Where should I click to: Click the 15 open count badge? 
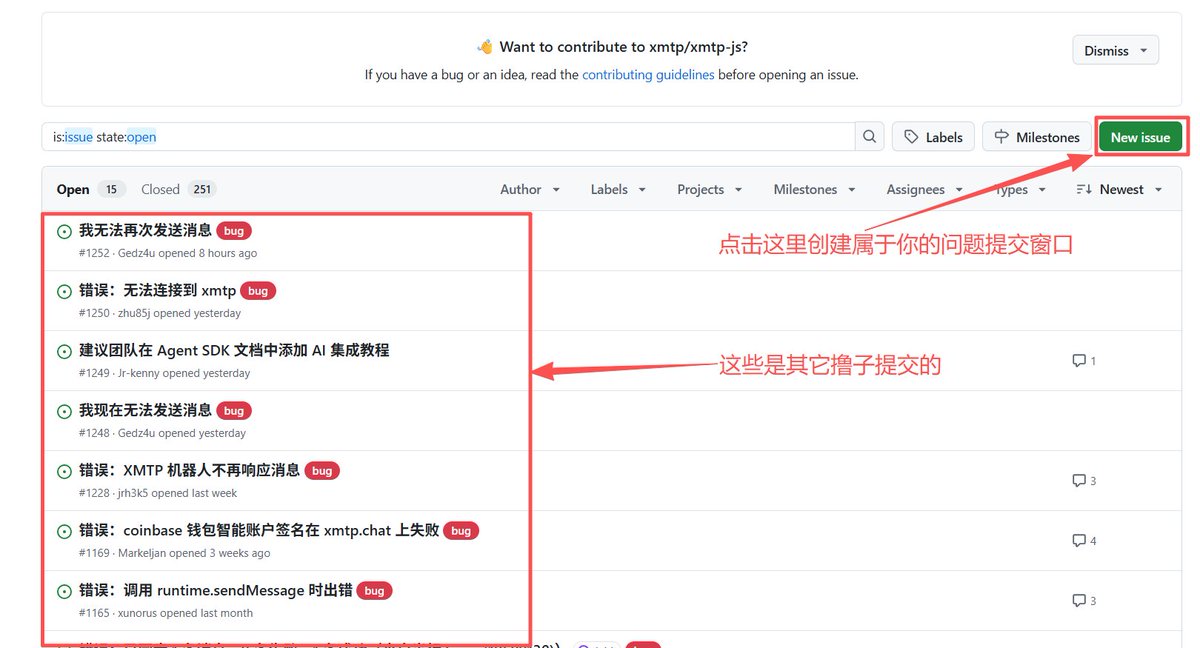click(x=110, y=189)
